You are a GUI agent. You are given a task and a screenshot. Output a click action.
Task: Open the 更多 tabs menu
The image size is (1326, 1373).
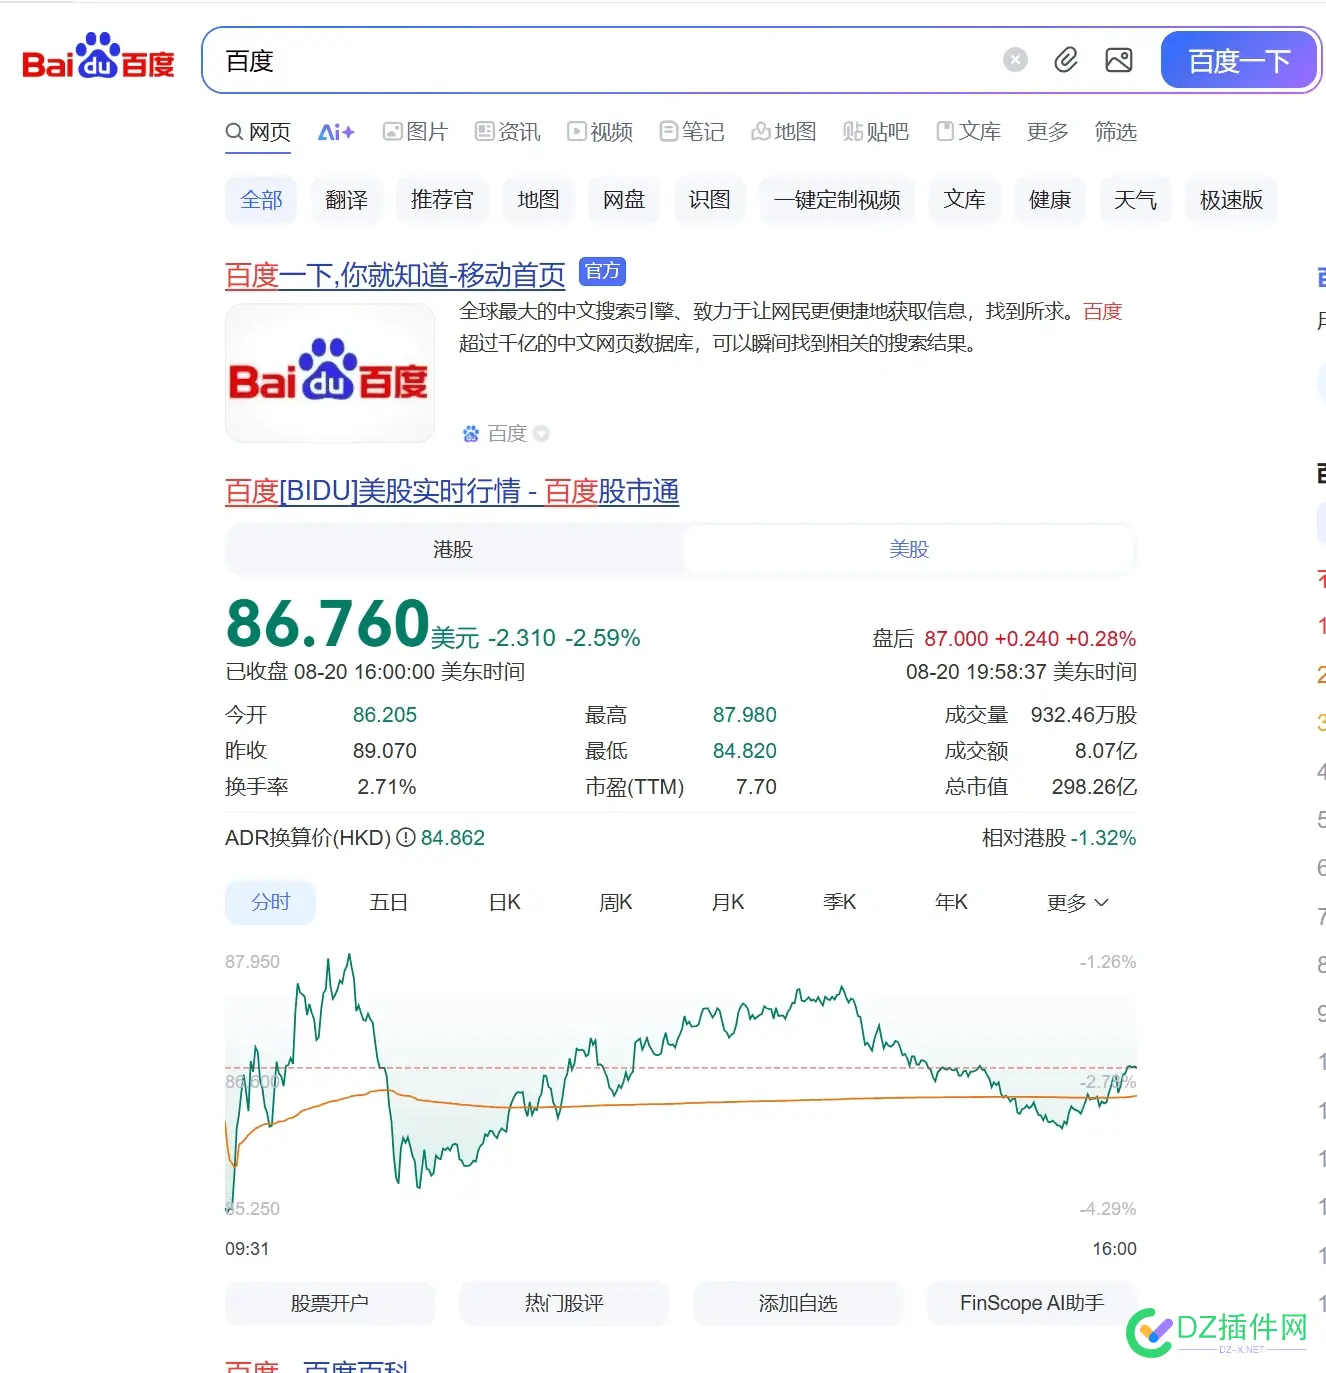click(1047, 132)
